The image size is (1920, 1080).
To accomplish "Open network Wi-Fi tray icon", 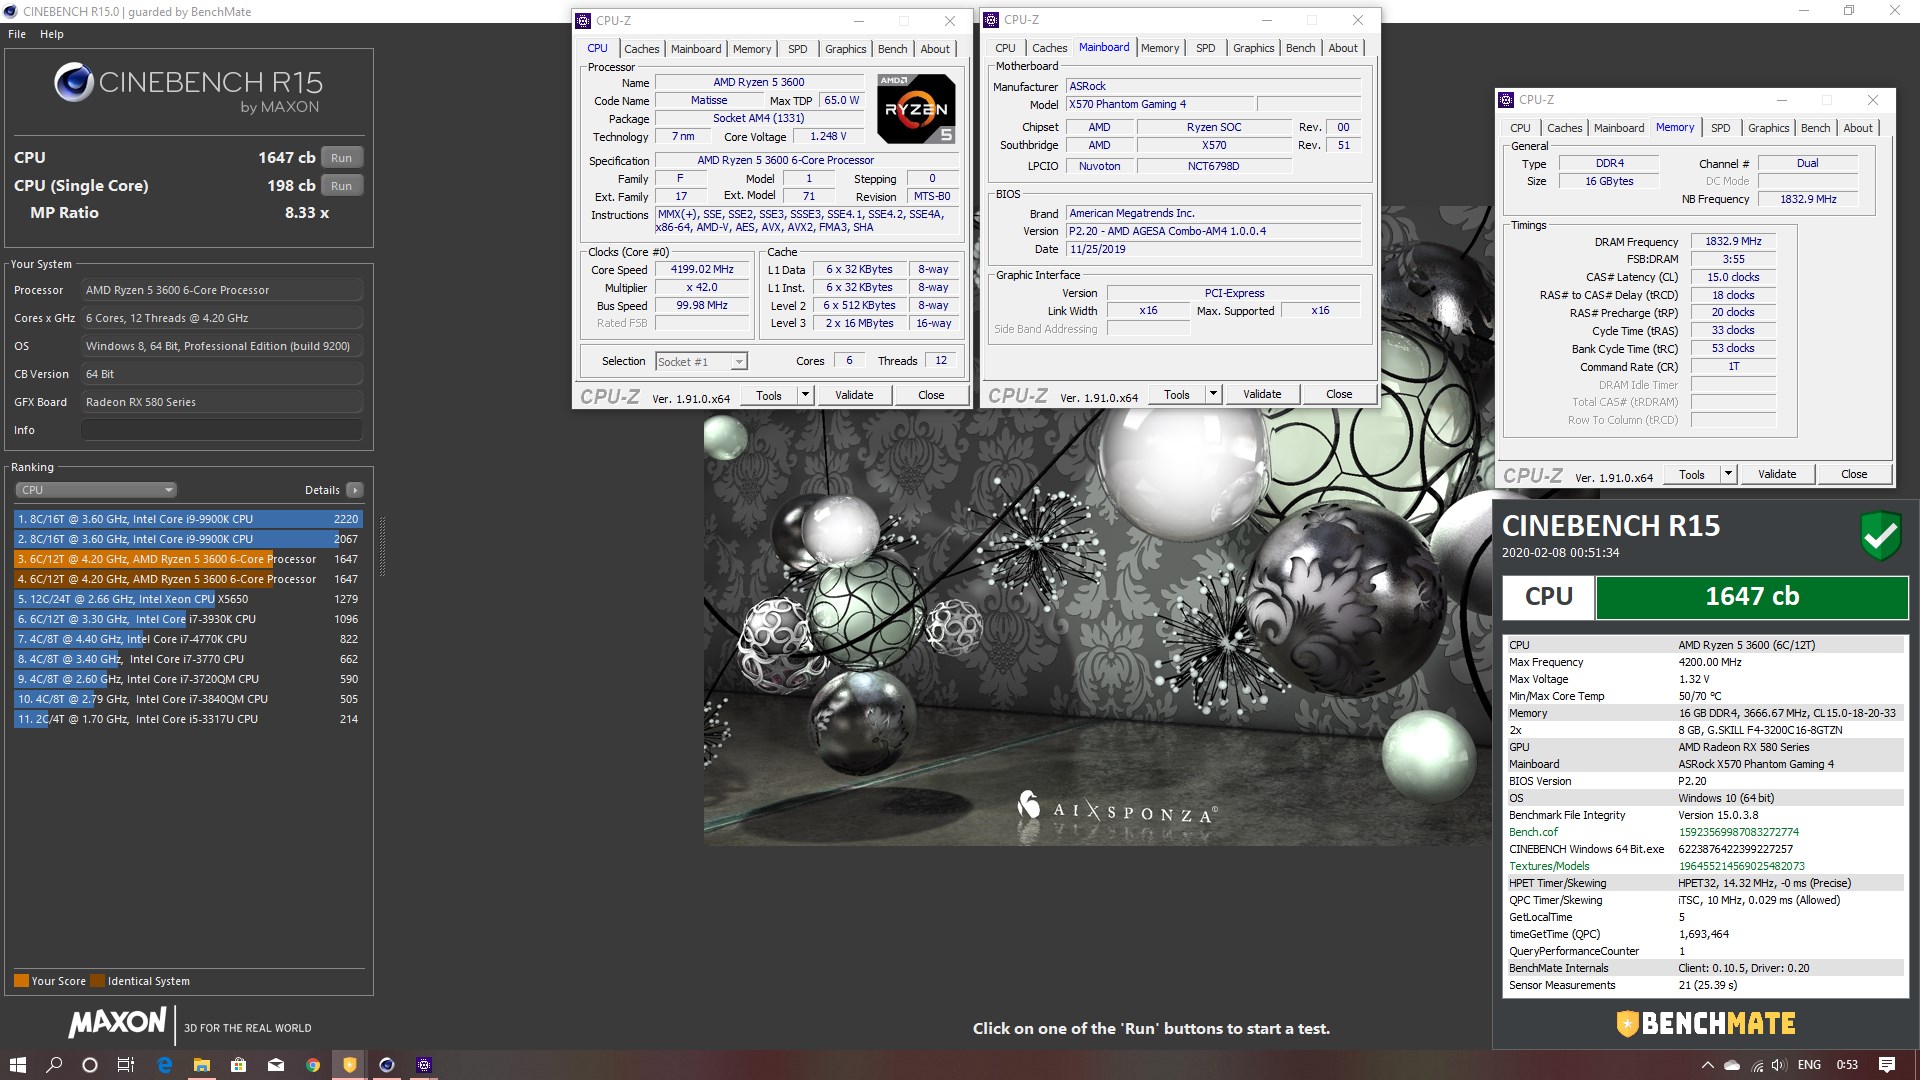I will tap(1758, 1066).
